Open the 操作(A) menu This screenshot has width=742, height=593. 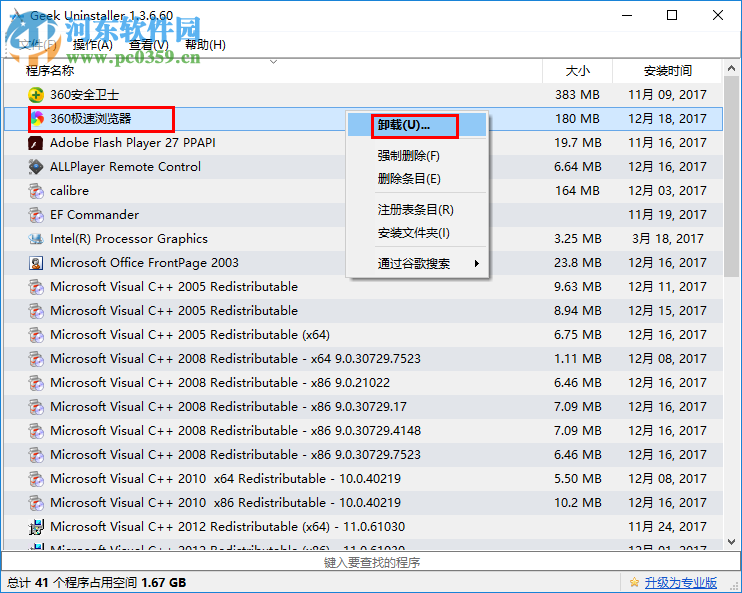92,45
